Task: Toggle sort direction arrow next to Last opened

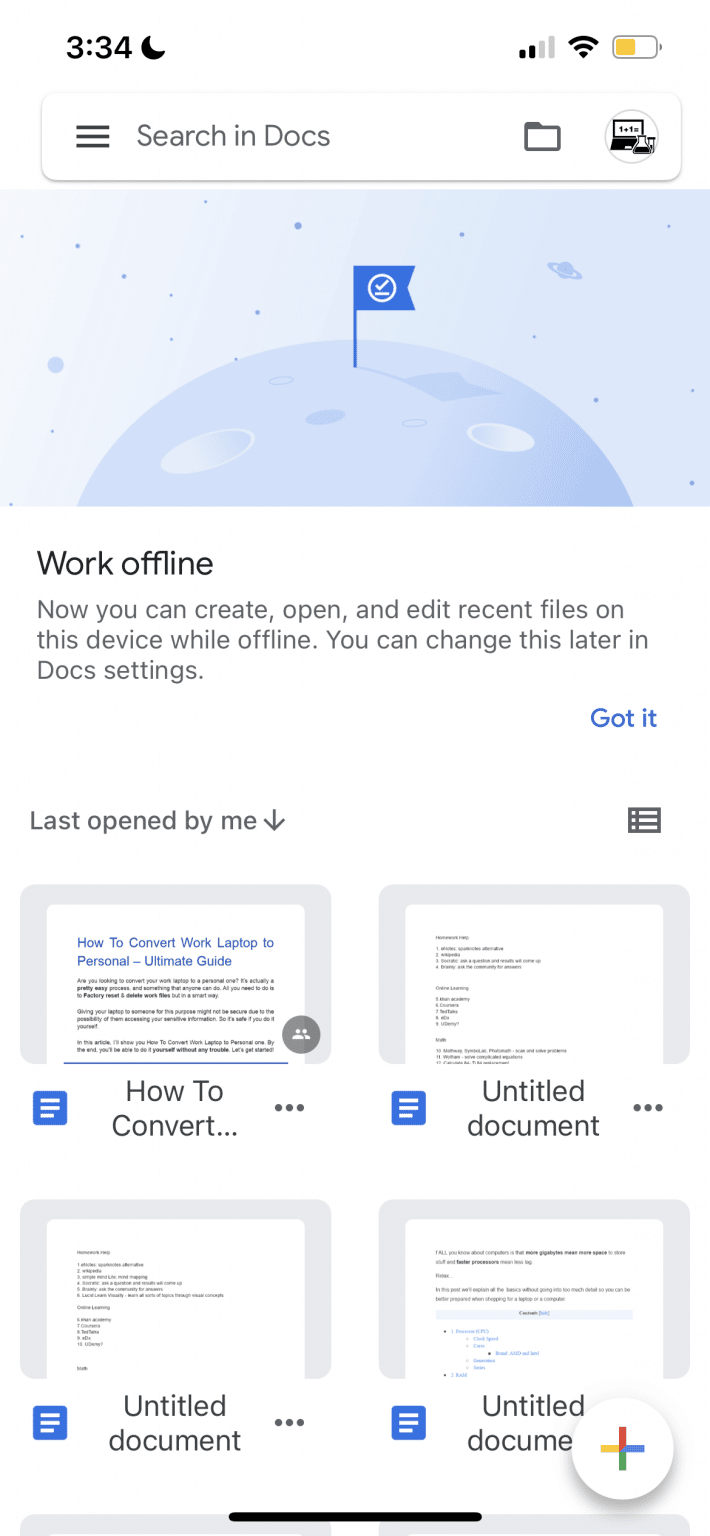Action: point(274,821)
